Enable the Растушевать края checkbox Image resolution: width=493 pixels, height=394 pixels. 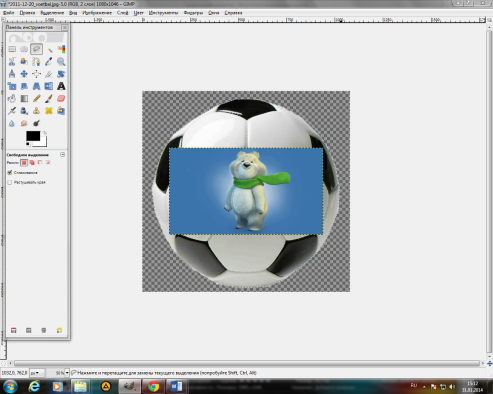coord(10,182)
